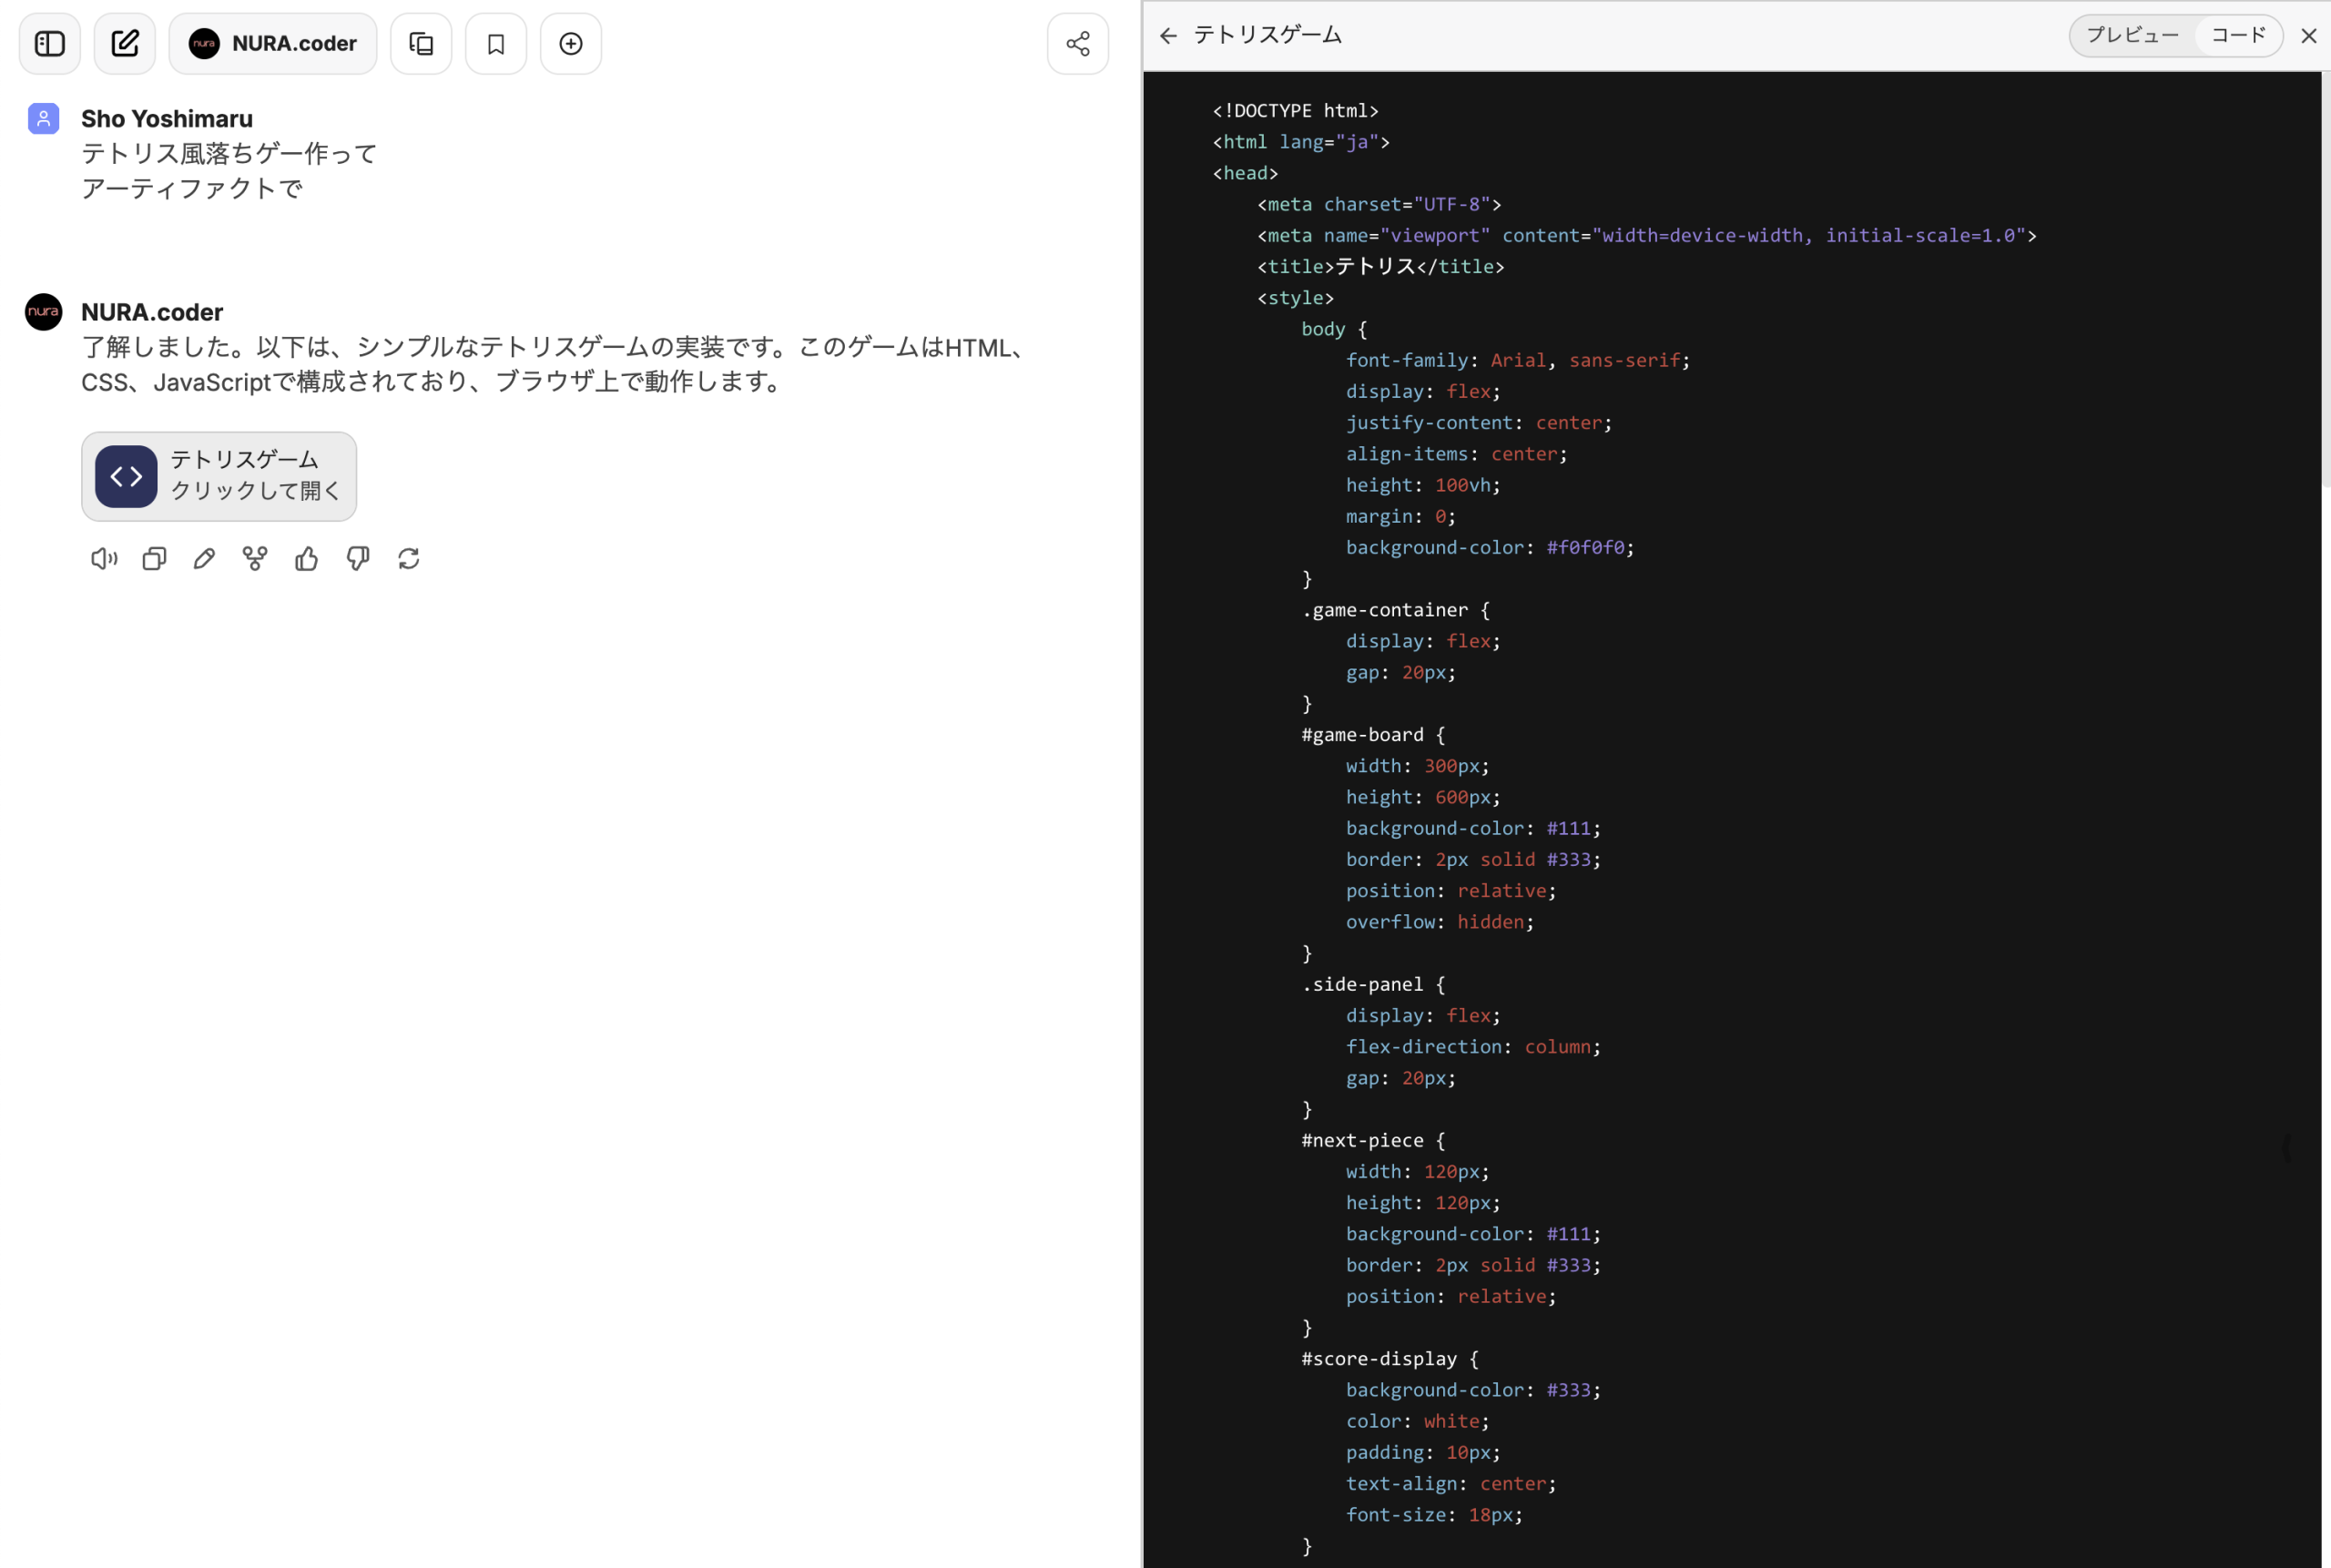Share the conversation
2331x1568 pixels.
point(1077,43)
